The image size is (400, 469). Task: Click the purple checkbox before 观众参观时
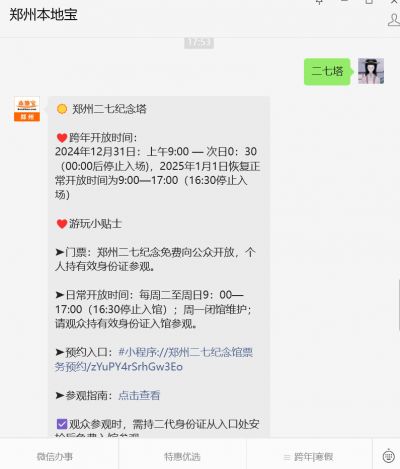[62, 424]
